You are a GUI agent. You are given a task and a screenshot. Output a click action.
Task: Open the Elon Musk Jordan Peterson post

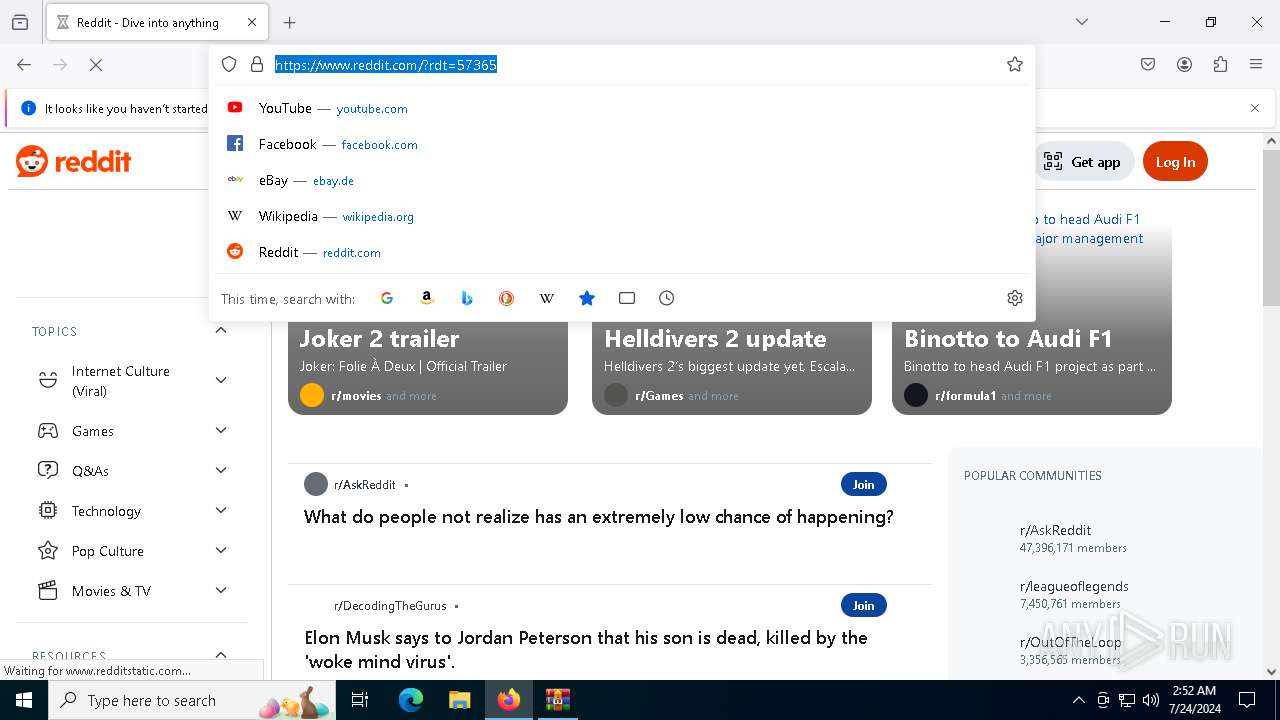pyautogui.click(x=586, y=649)
